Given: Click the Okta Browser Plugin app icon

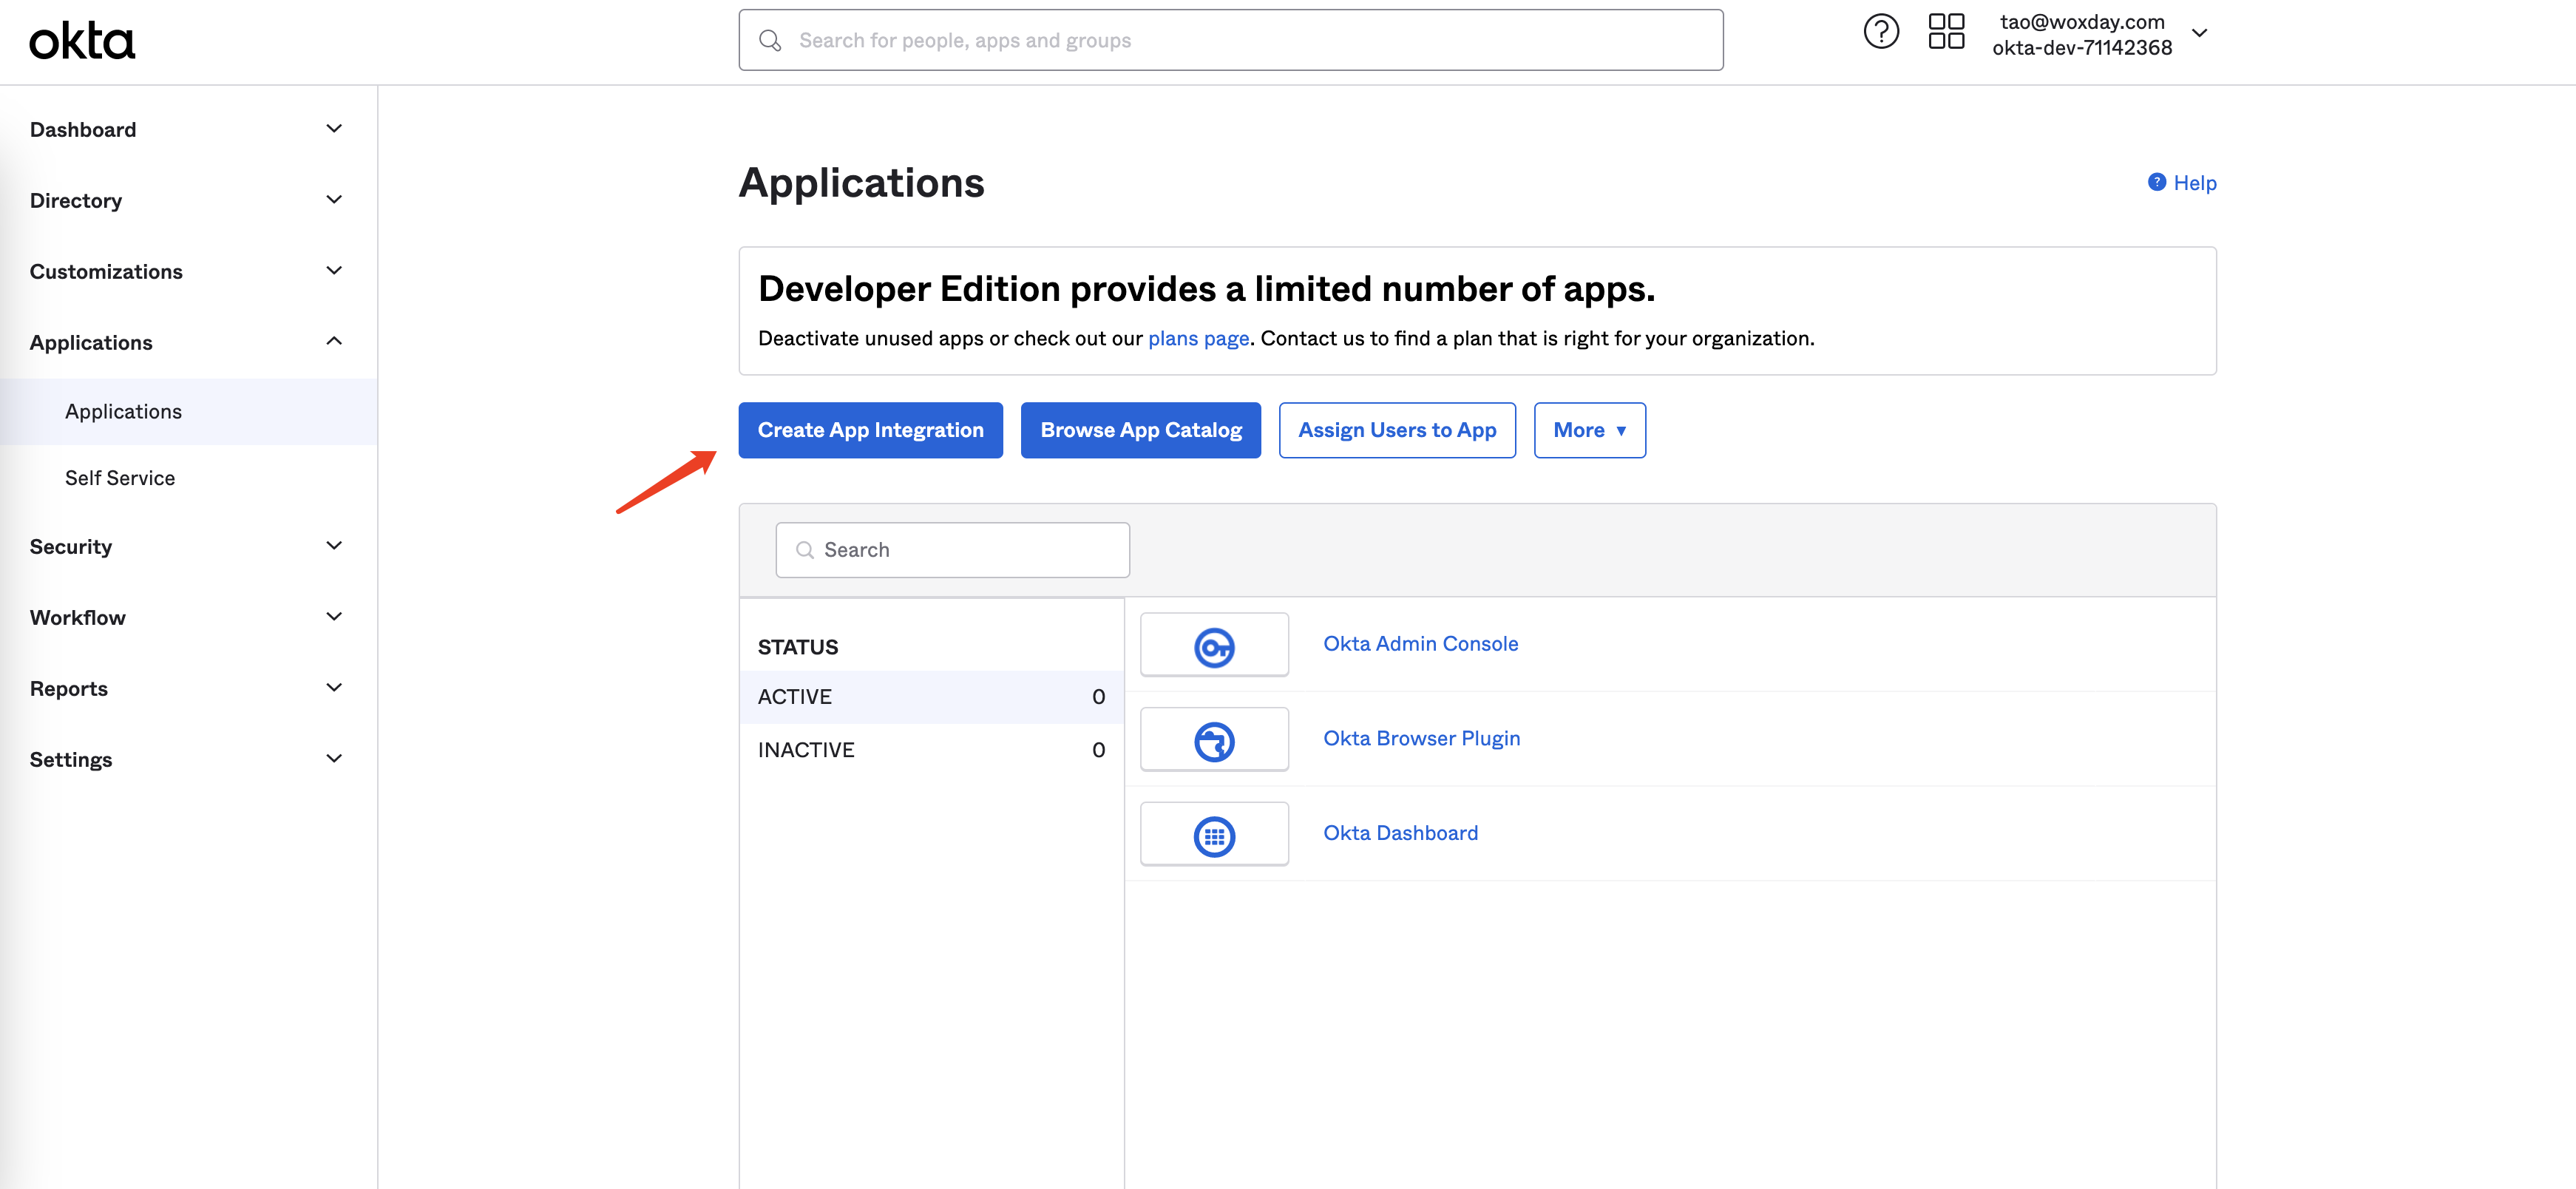Looking at the screenshot, I should [x=1214, y=740].
